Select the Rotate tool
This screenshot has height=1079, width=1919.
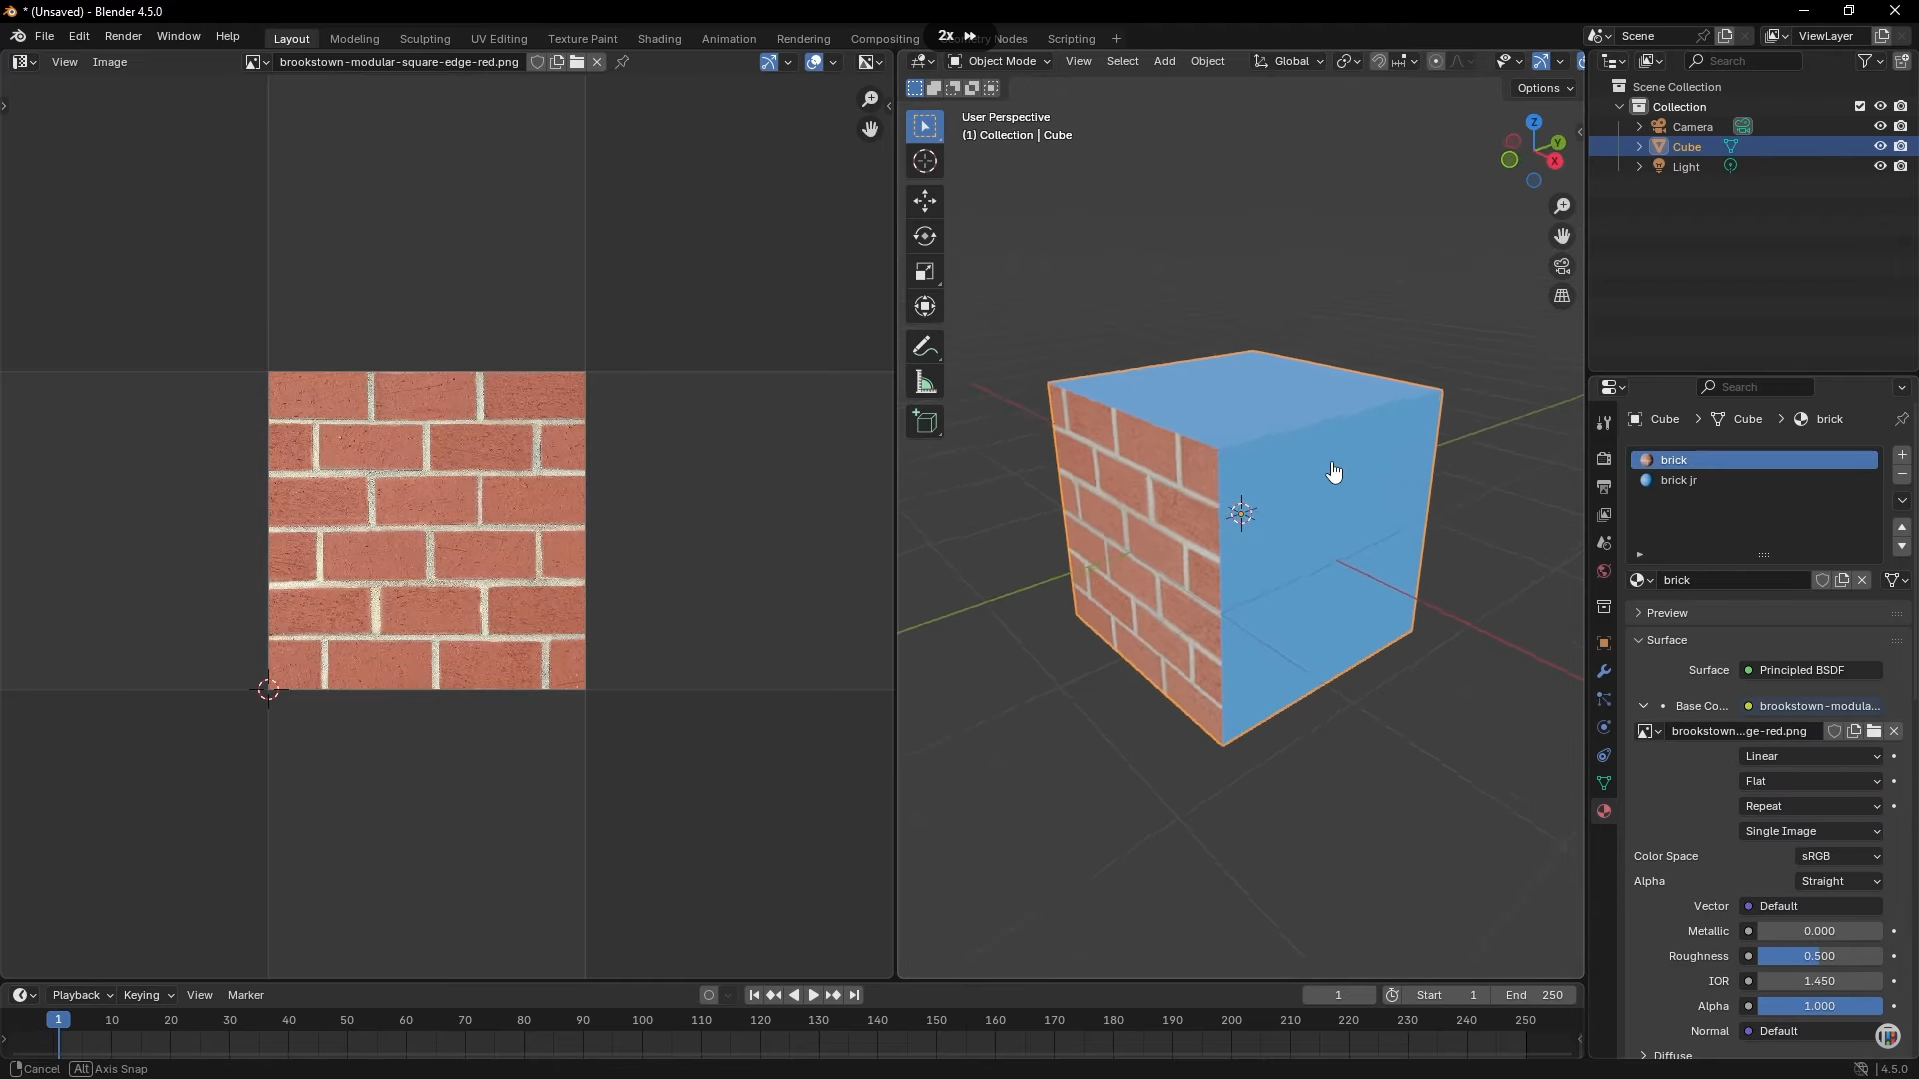coord(924,237)
